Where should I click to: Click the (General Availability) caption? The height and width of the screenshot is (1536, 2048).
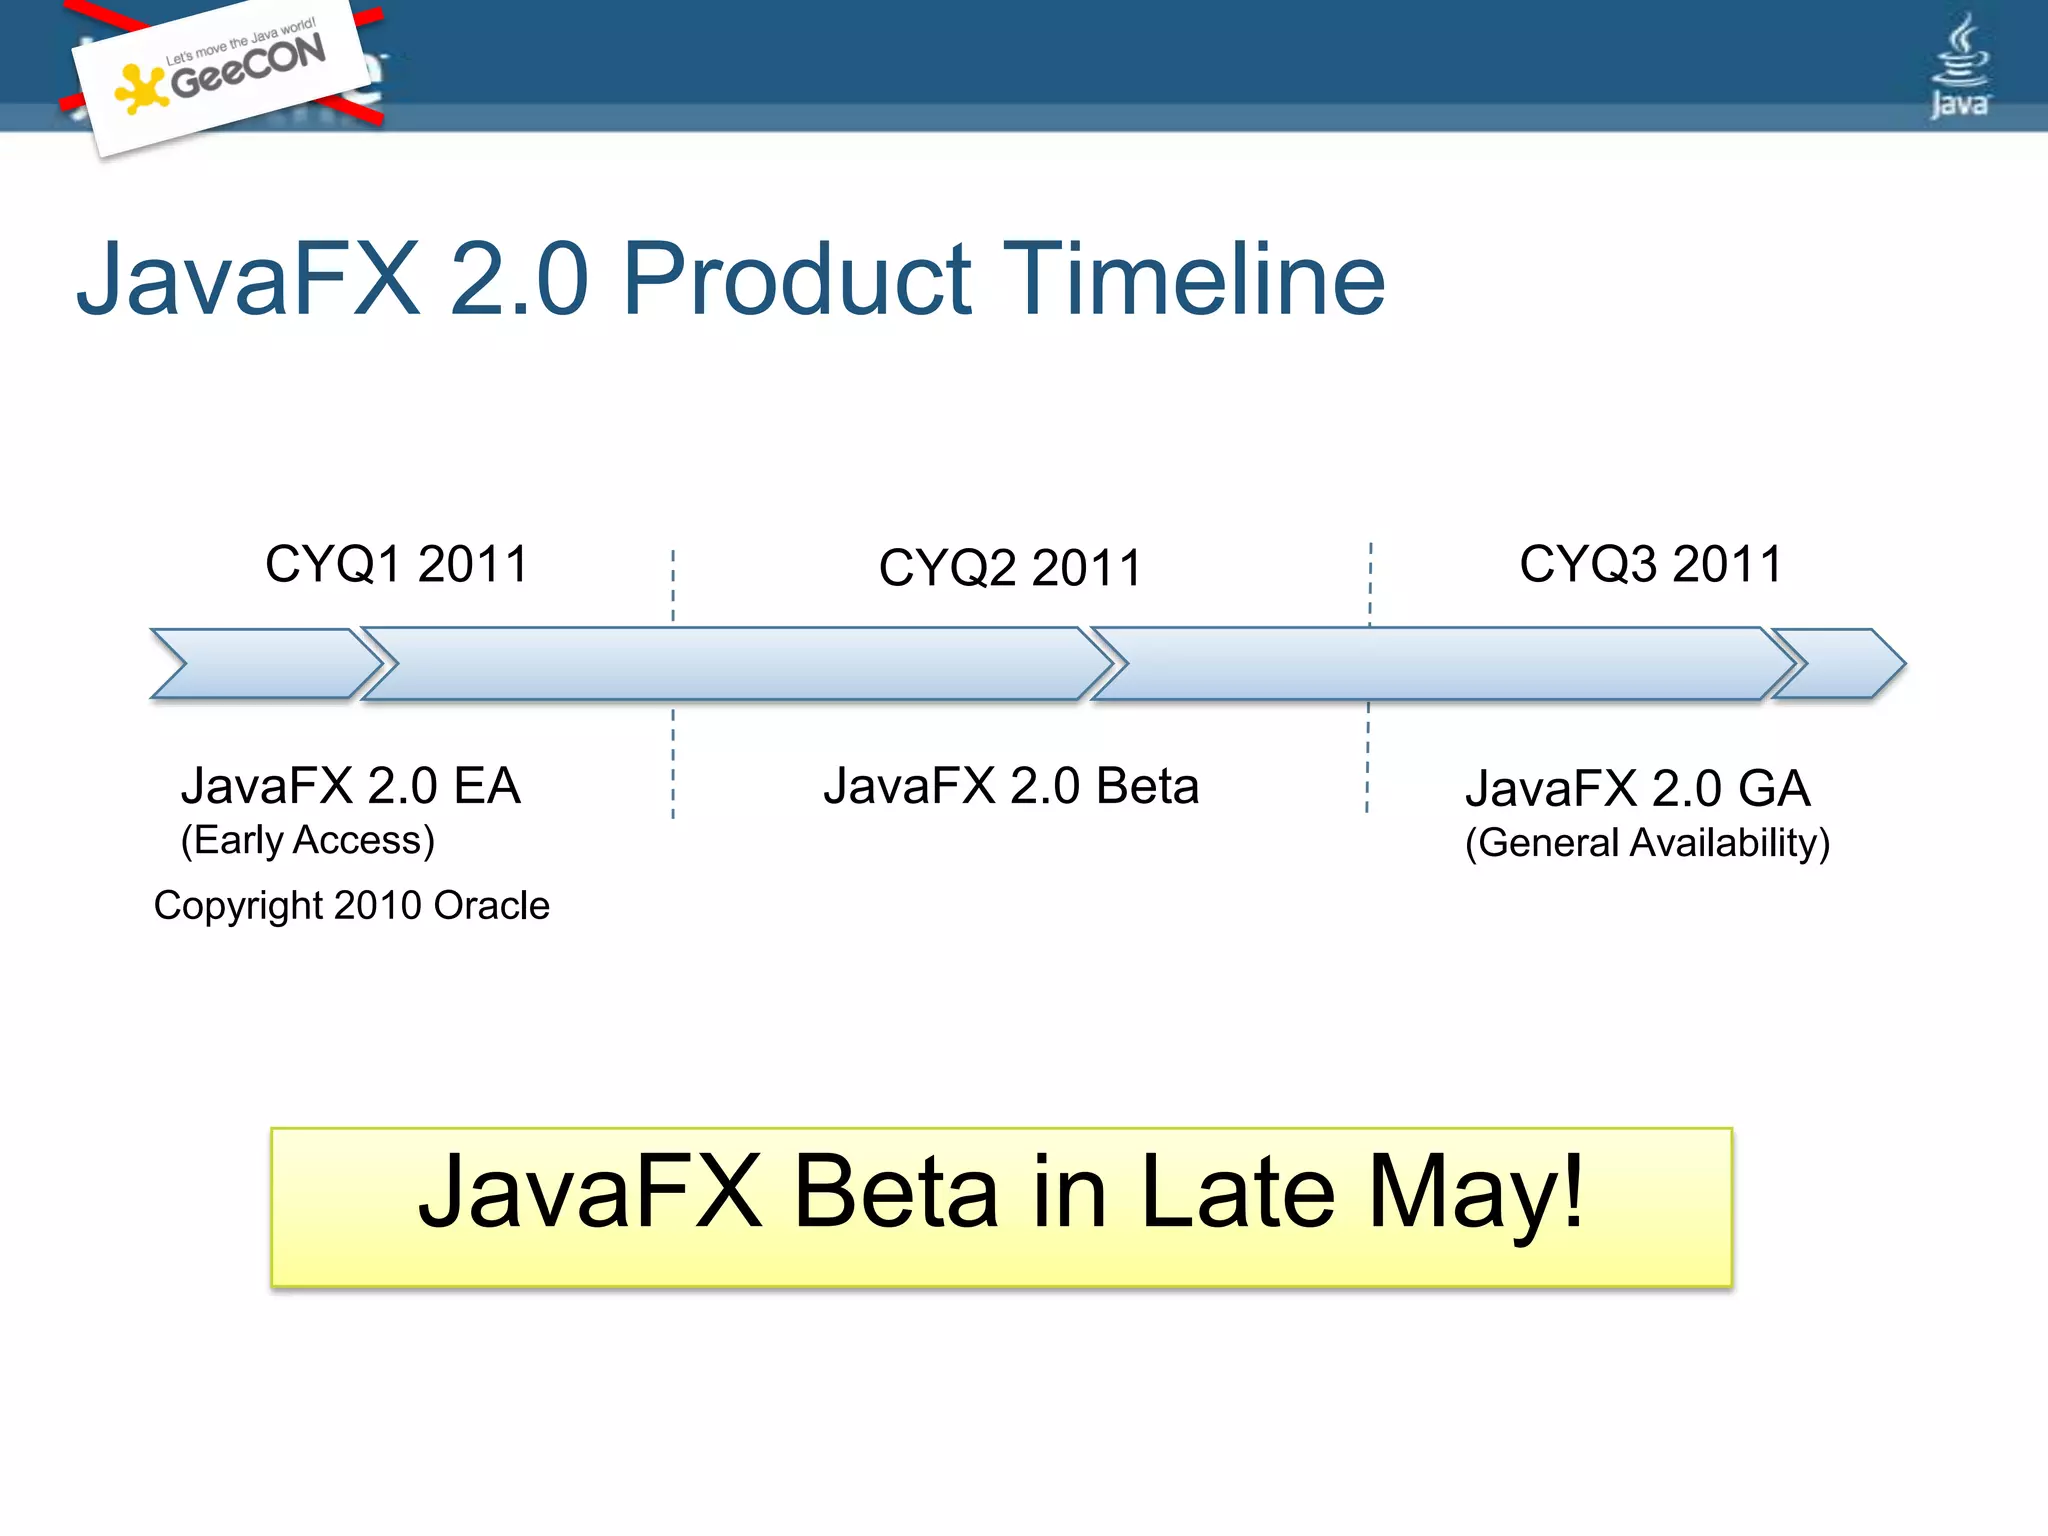click(x=1647, y=843)
